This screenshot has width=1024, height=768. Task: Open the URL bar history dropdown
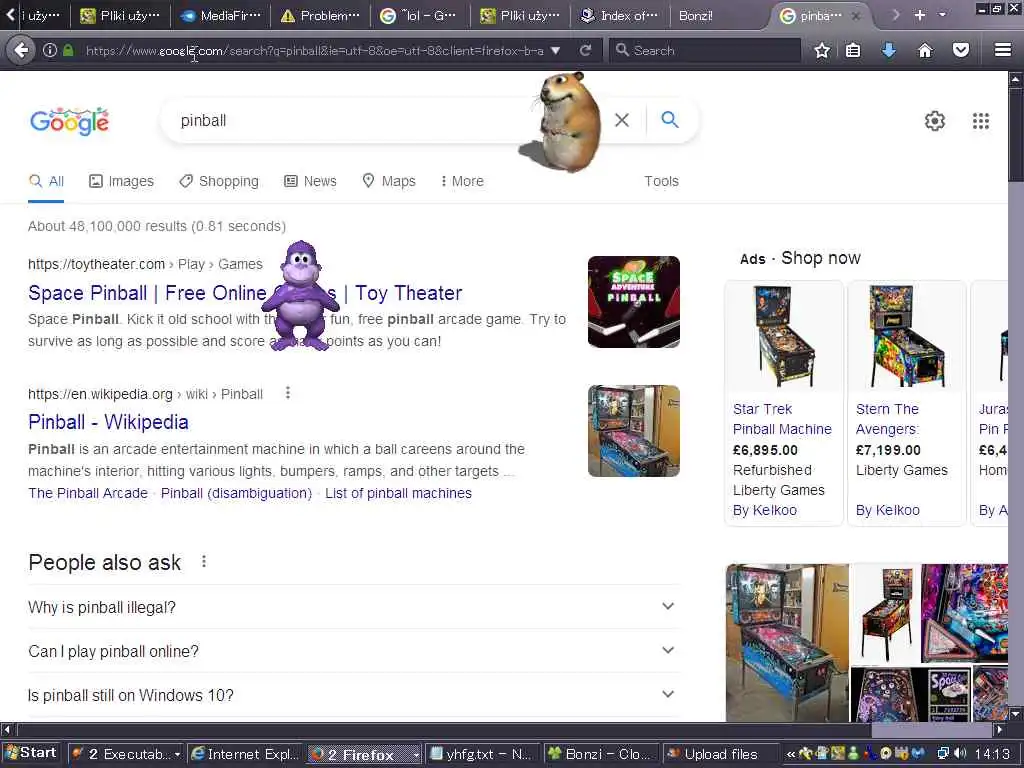pos(555,50)
